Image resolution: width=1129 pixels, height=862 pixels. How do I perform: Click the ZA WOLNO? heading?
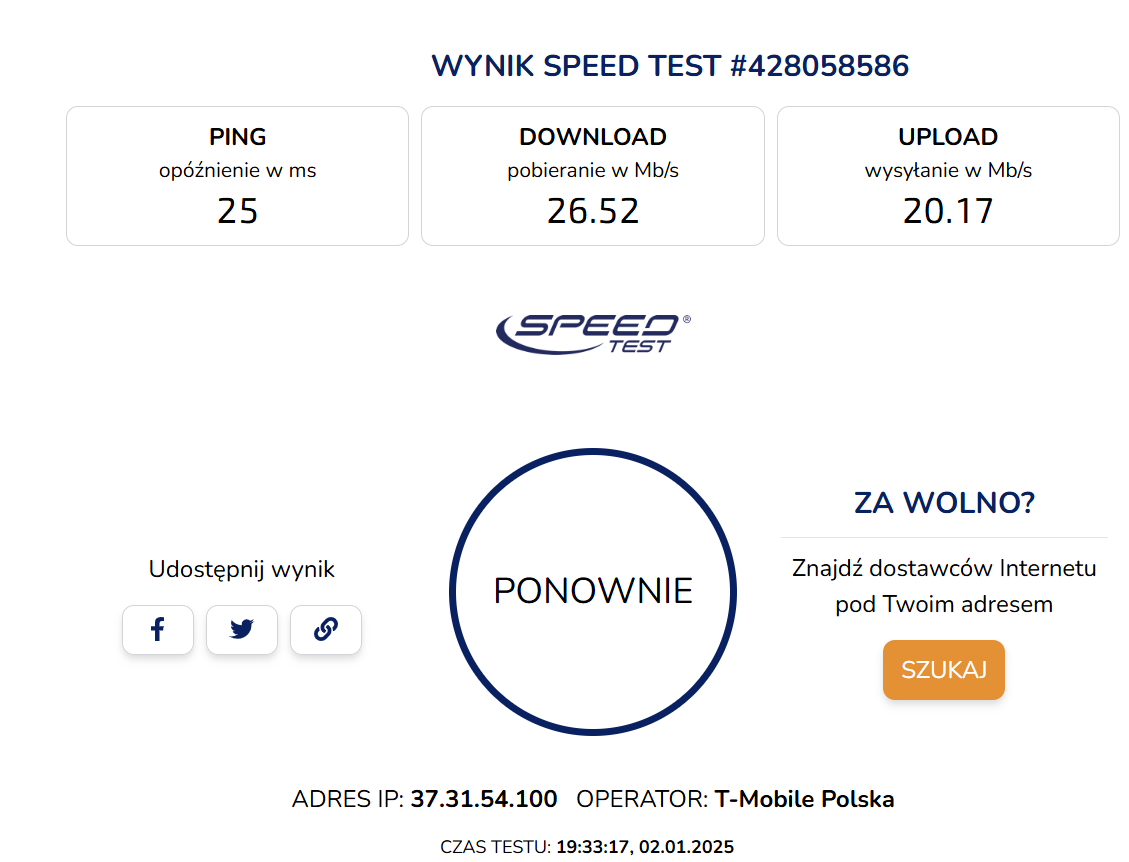(x=944, y=503)
